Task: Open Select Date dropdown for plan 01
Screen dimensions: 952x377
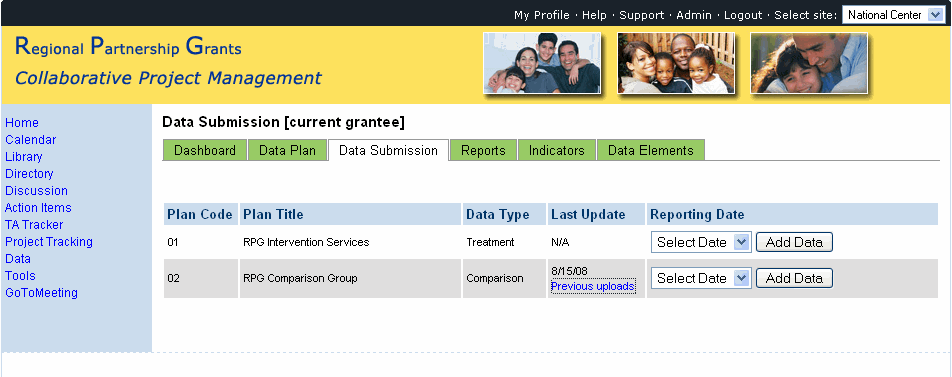Action: [701, 242]
